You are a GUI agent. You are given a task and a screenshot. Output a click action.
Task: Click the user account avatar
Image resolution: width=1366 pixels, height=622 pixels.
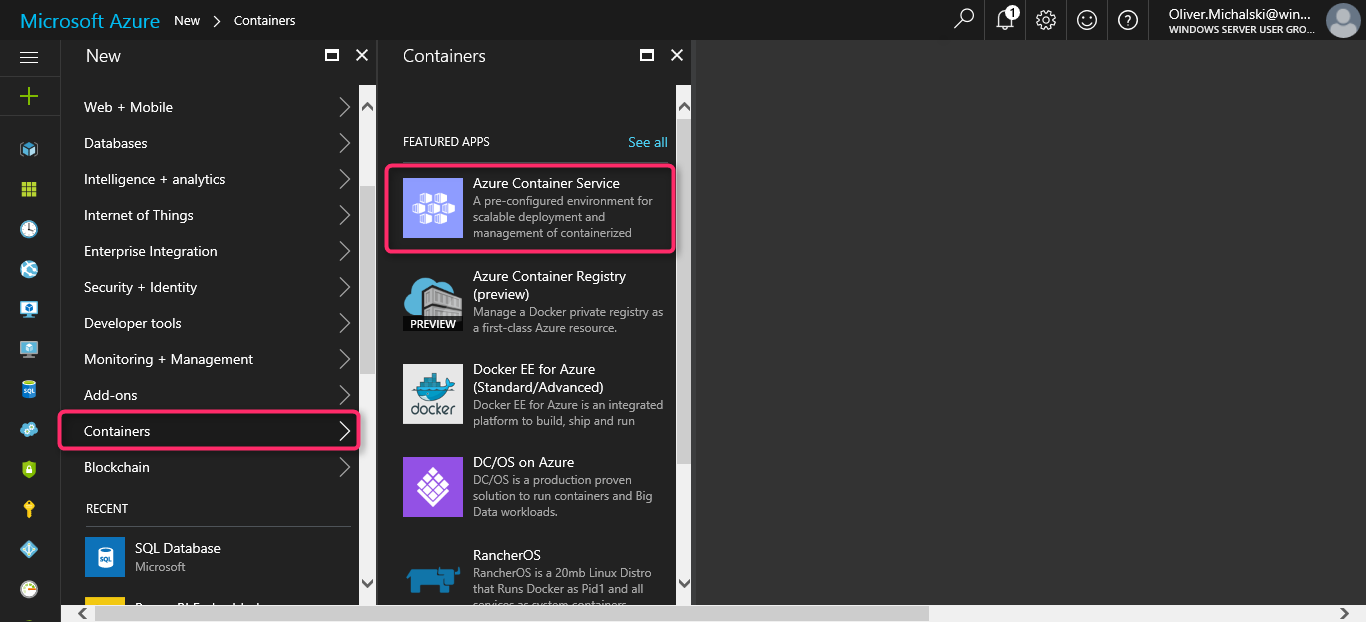click(1342, 20)
